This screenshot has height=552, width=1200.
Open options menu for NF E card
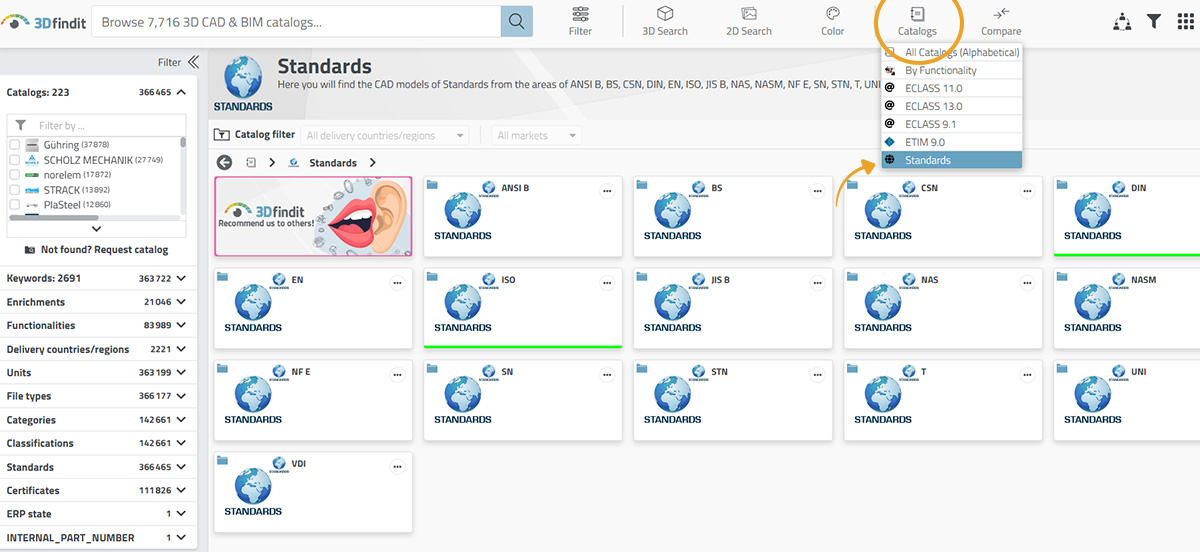point(397,374)
